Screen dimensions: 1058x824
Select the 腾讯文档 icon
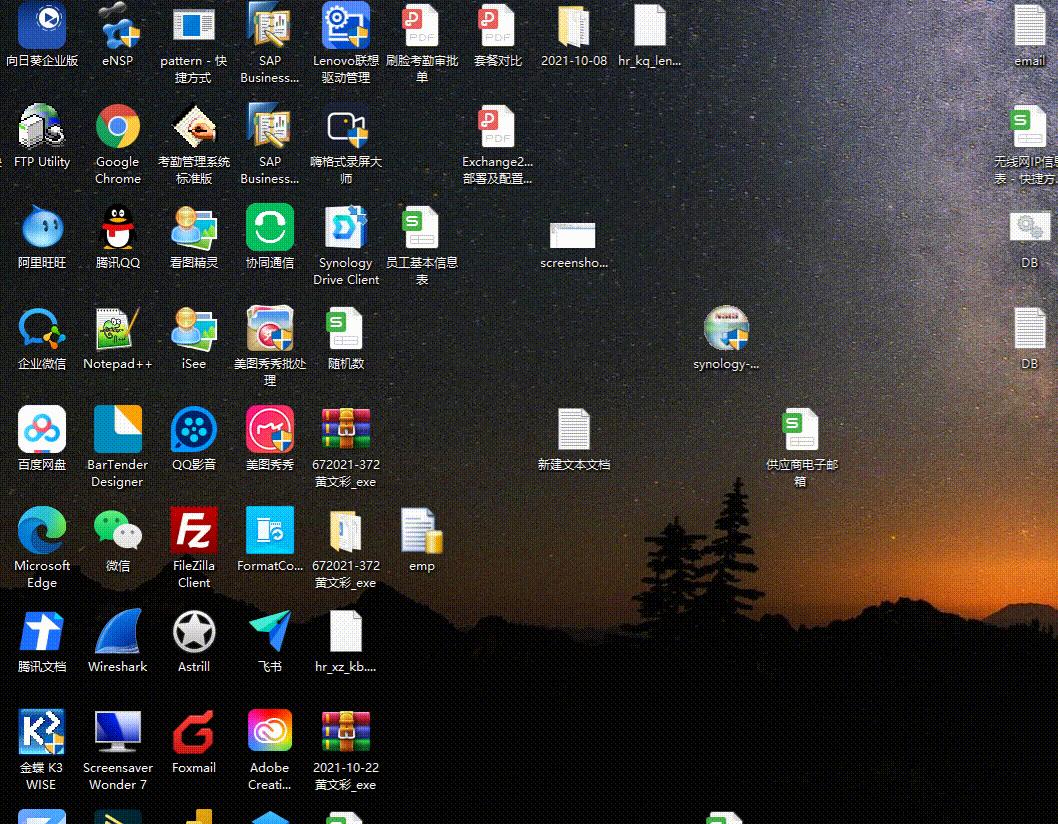coord(42,631)
